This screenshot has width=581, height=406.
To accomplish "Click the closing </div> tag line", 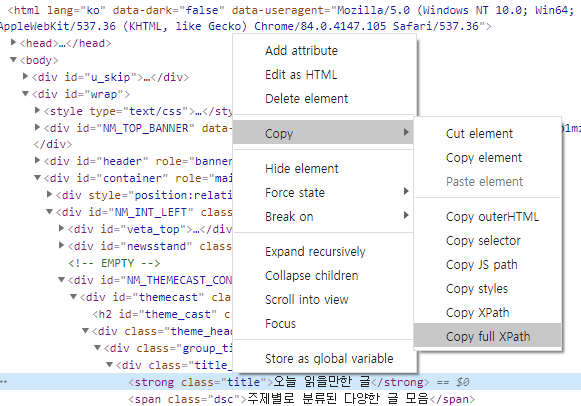I will coord(53,144).
